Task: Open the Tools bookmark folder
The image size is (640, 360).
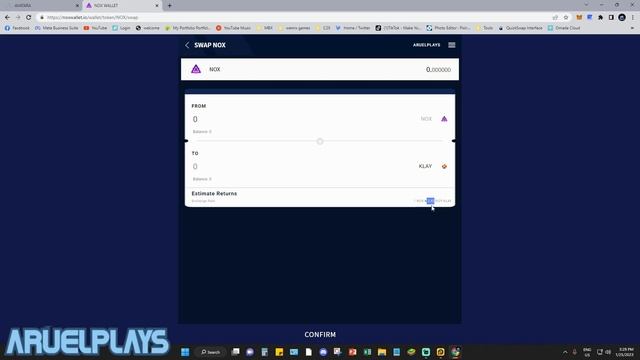Action: pyautogui.click(x=484, y=28)
